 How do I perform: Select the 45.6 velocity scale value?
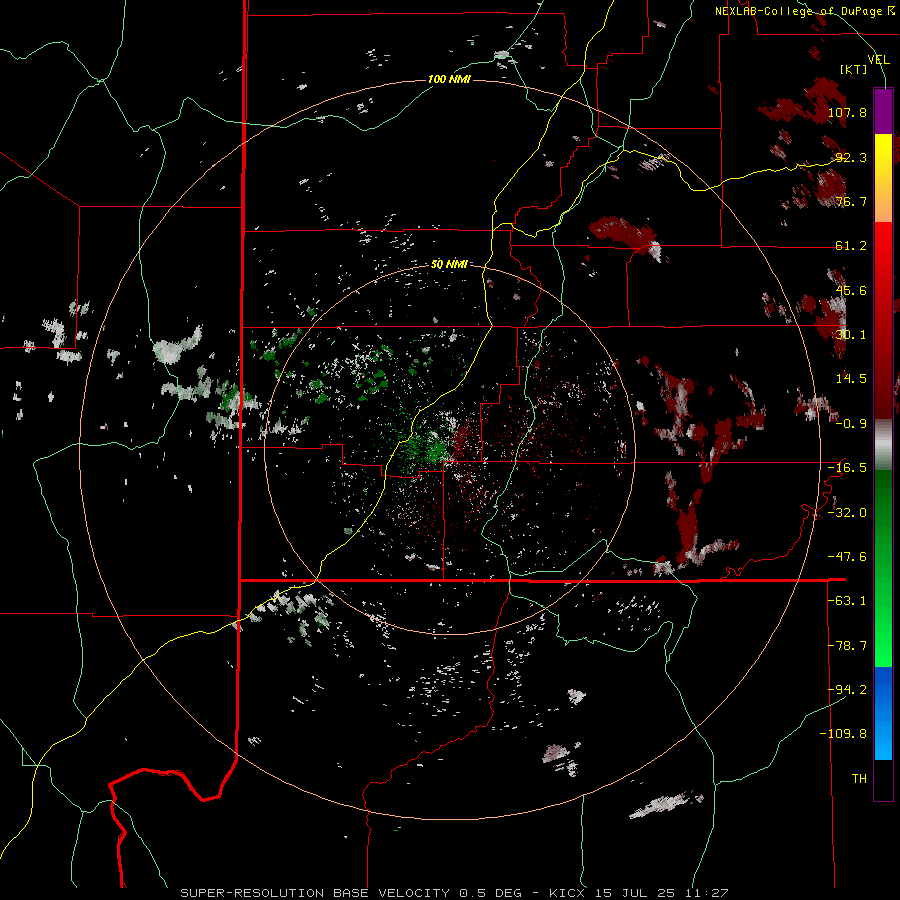[x=851, y=290]
